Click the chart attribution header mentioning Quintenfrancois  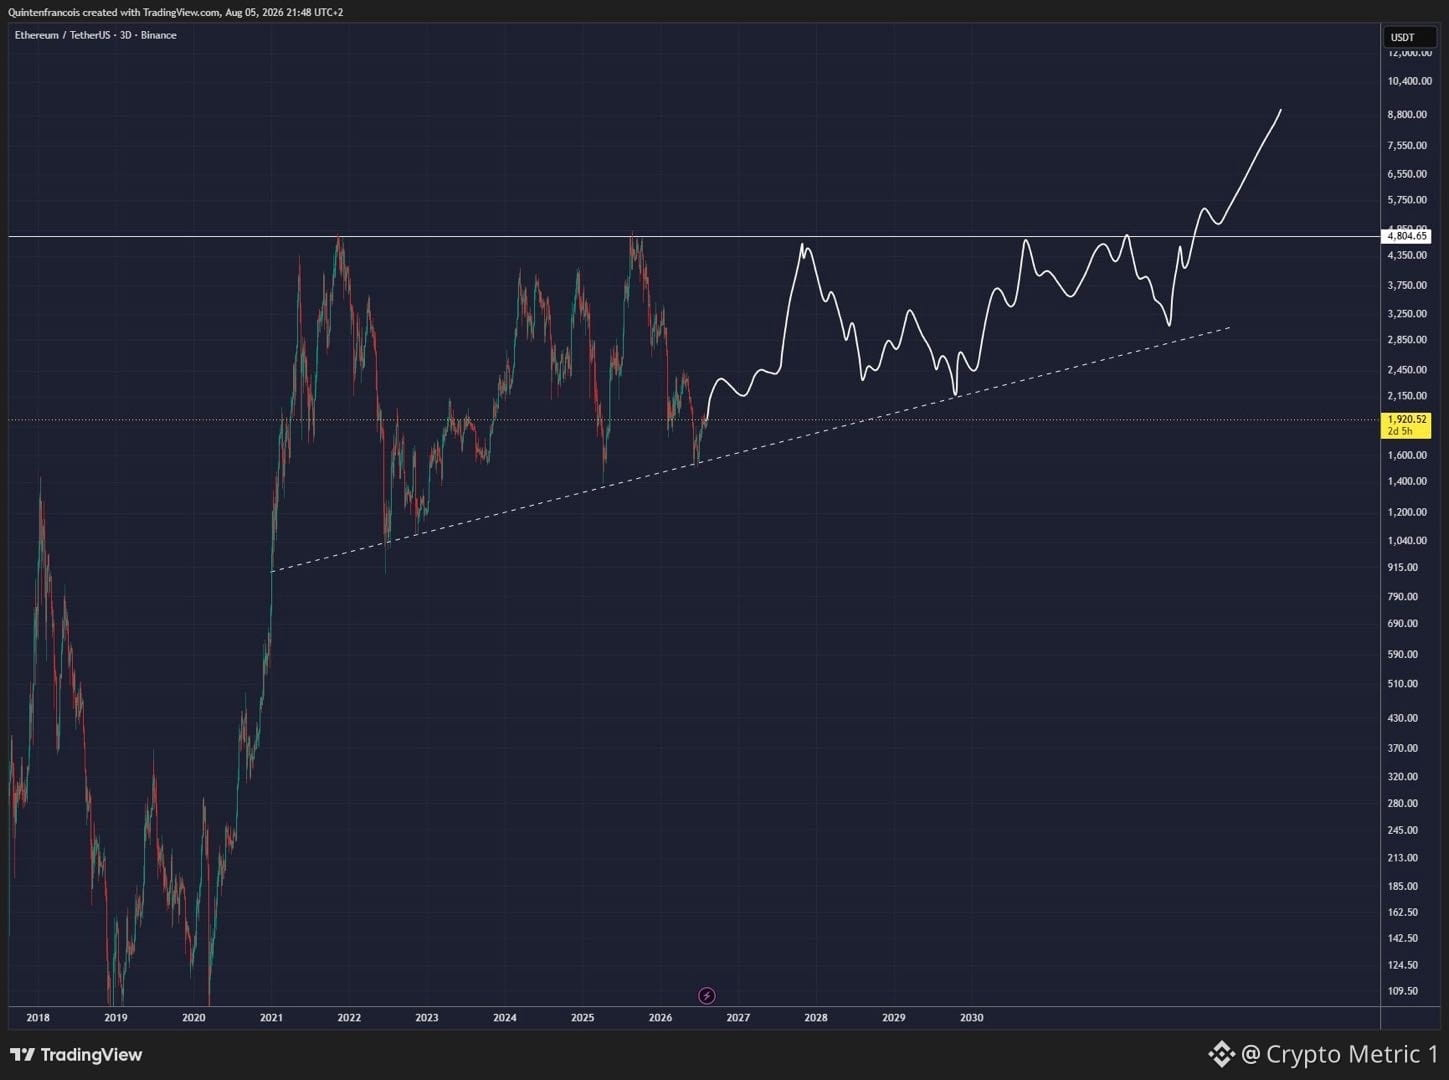[176, 12]
